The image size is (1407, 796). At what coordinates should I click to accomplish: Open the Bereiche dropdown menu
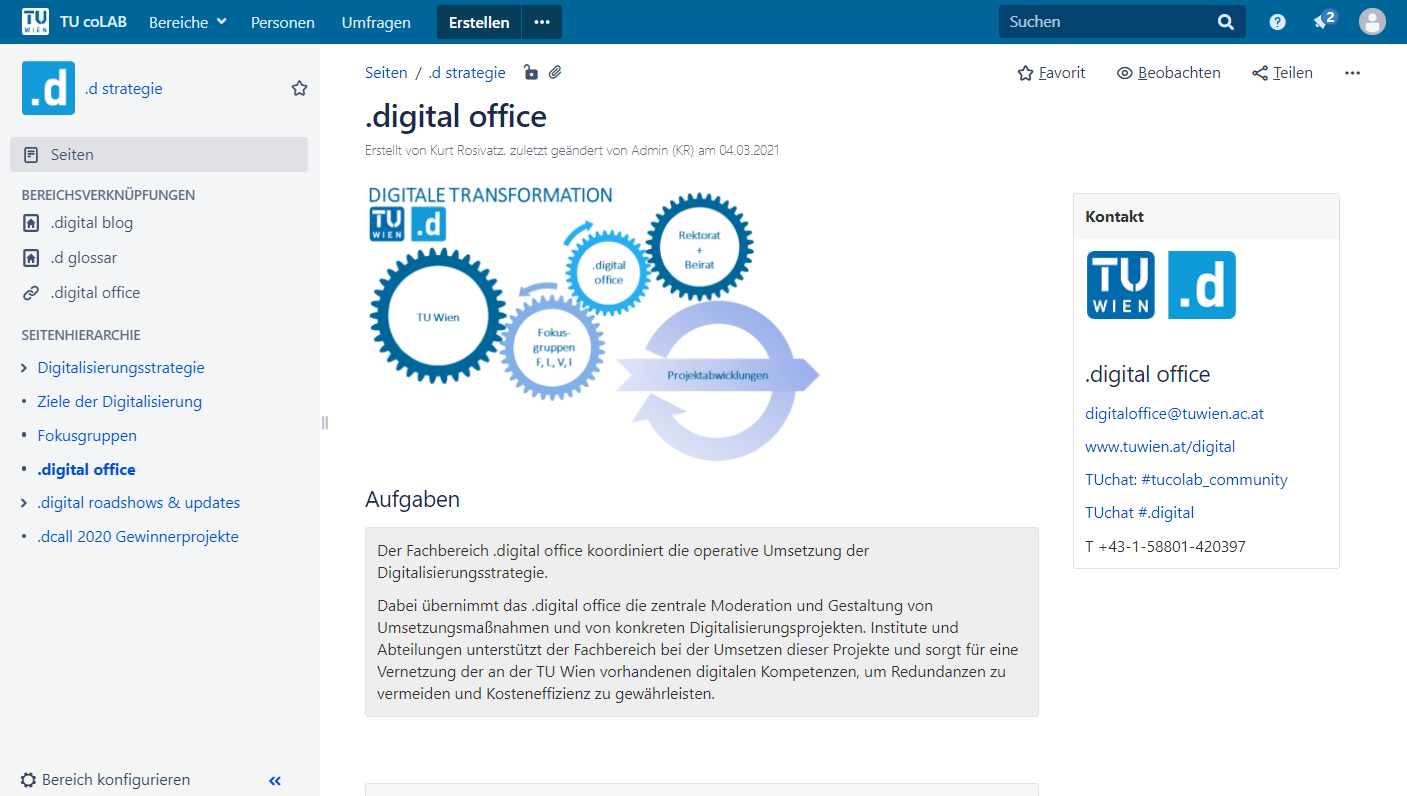pyautogui.click(x=188, y=22)
